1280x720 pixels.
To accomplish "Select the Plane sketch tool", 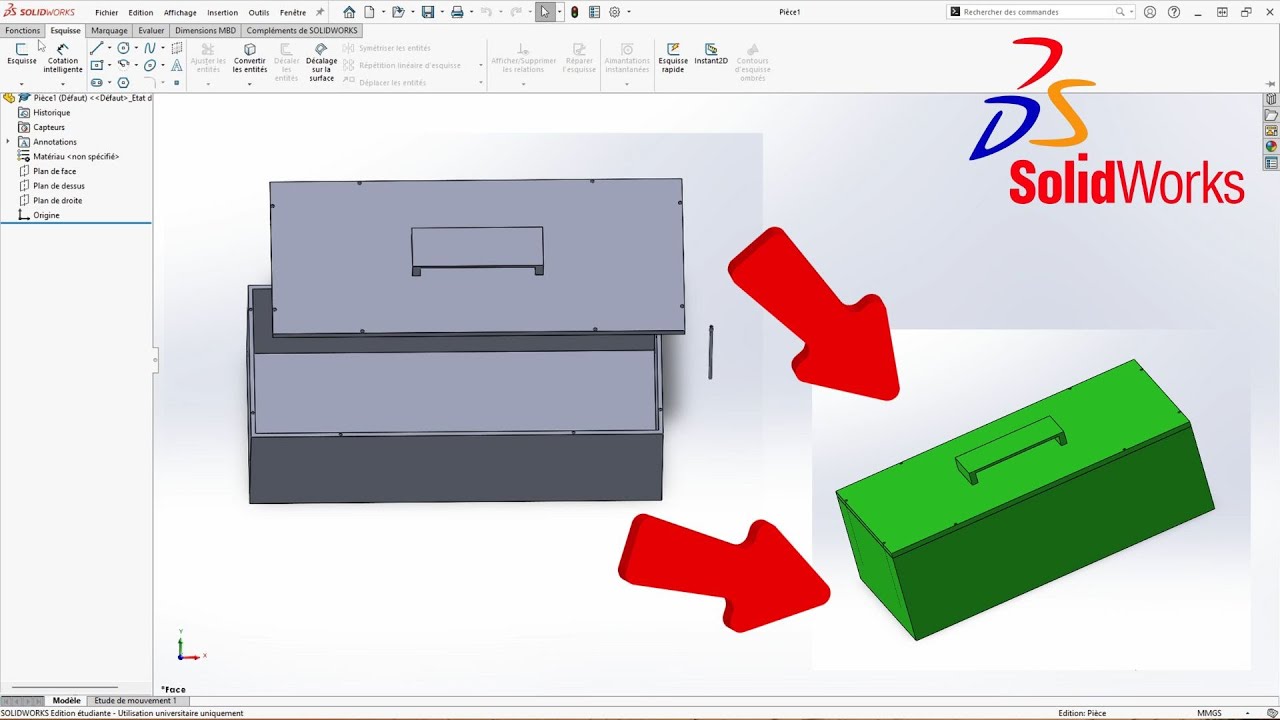I will 177,48.
